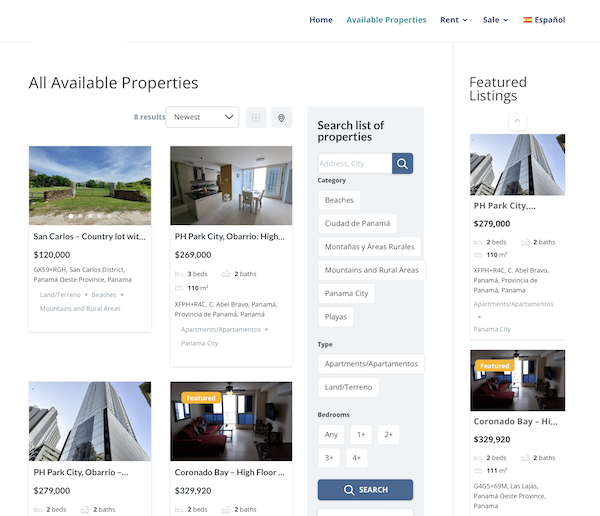Image resolution: width=600 pixels, height=516 pixels.
Task: Click the grid view icon
Action: [256, 118]
